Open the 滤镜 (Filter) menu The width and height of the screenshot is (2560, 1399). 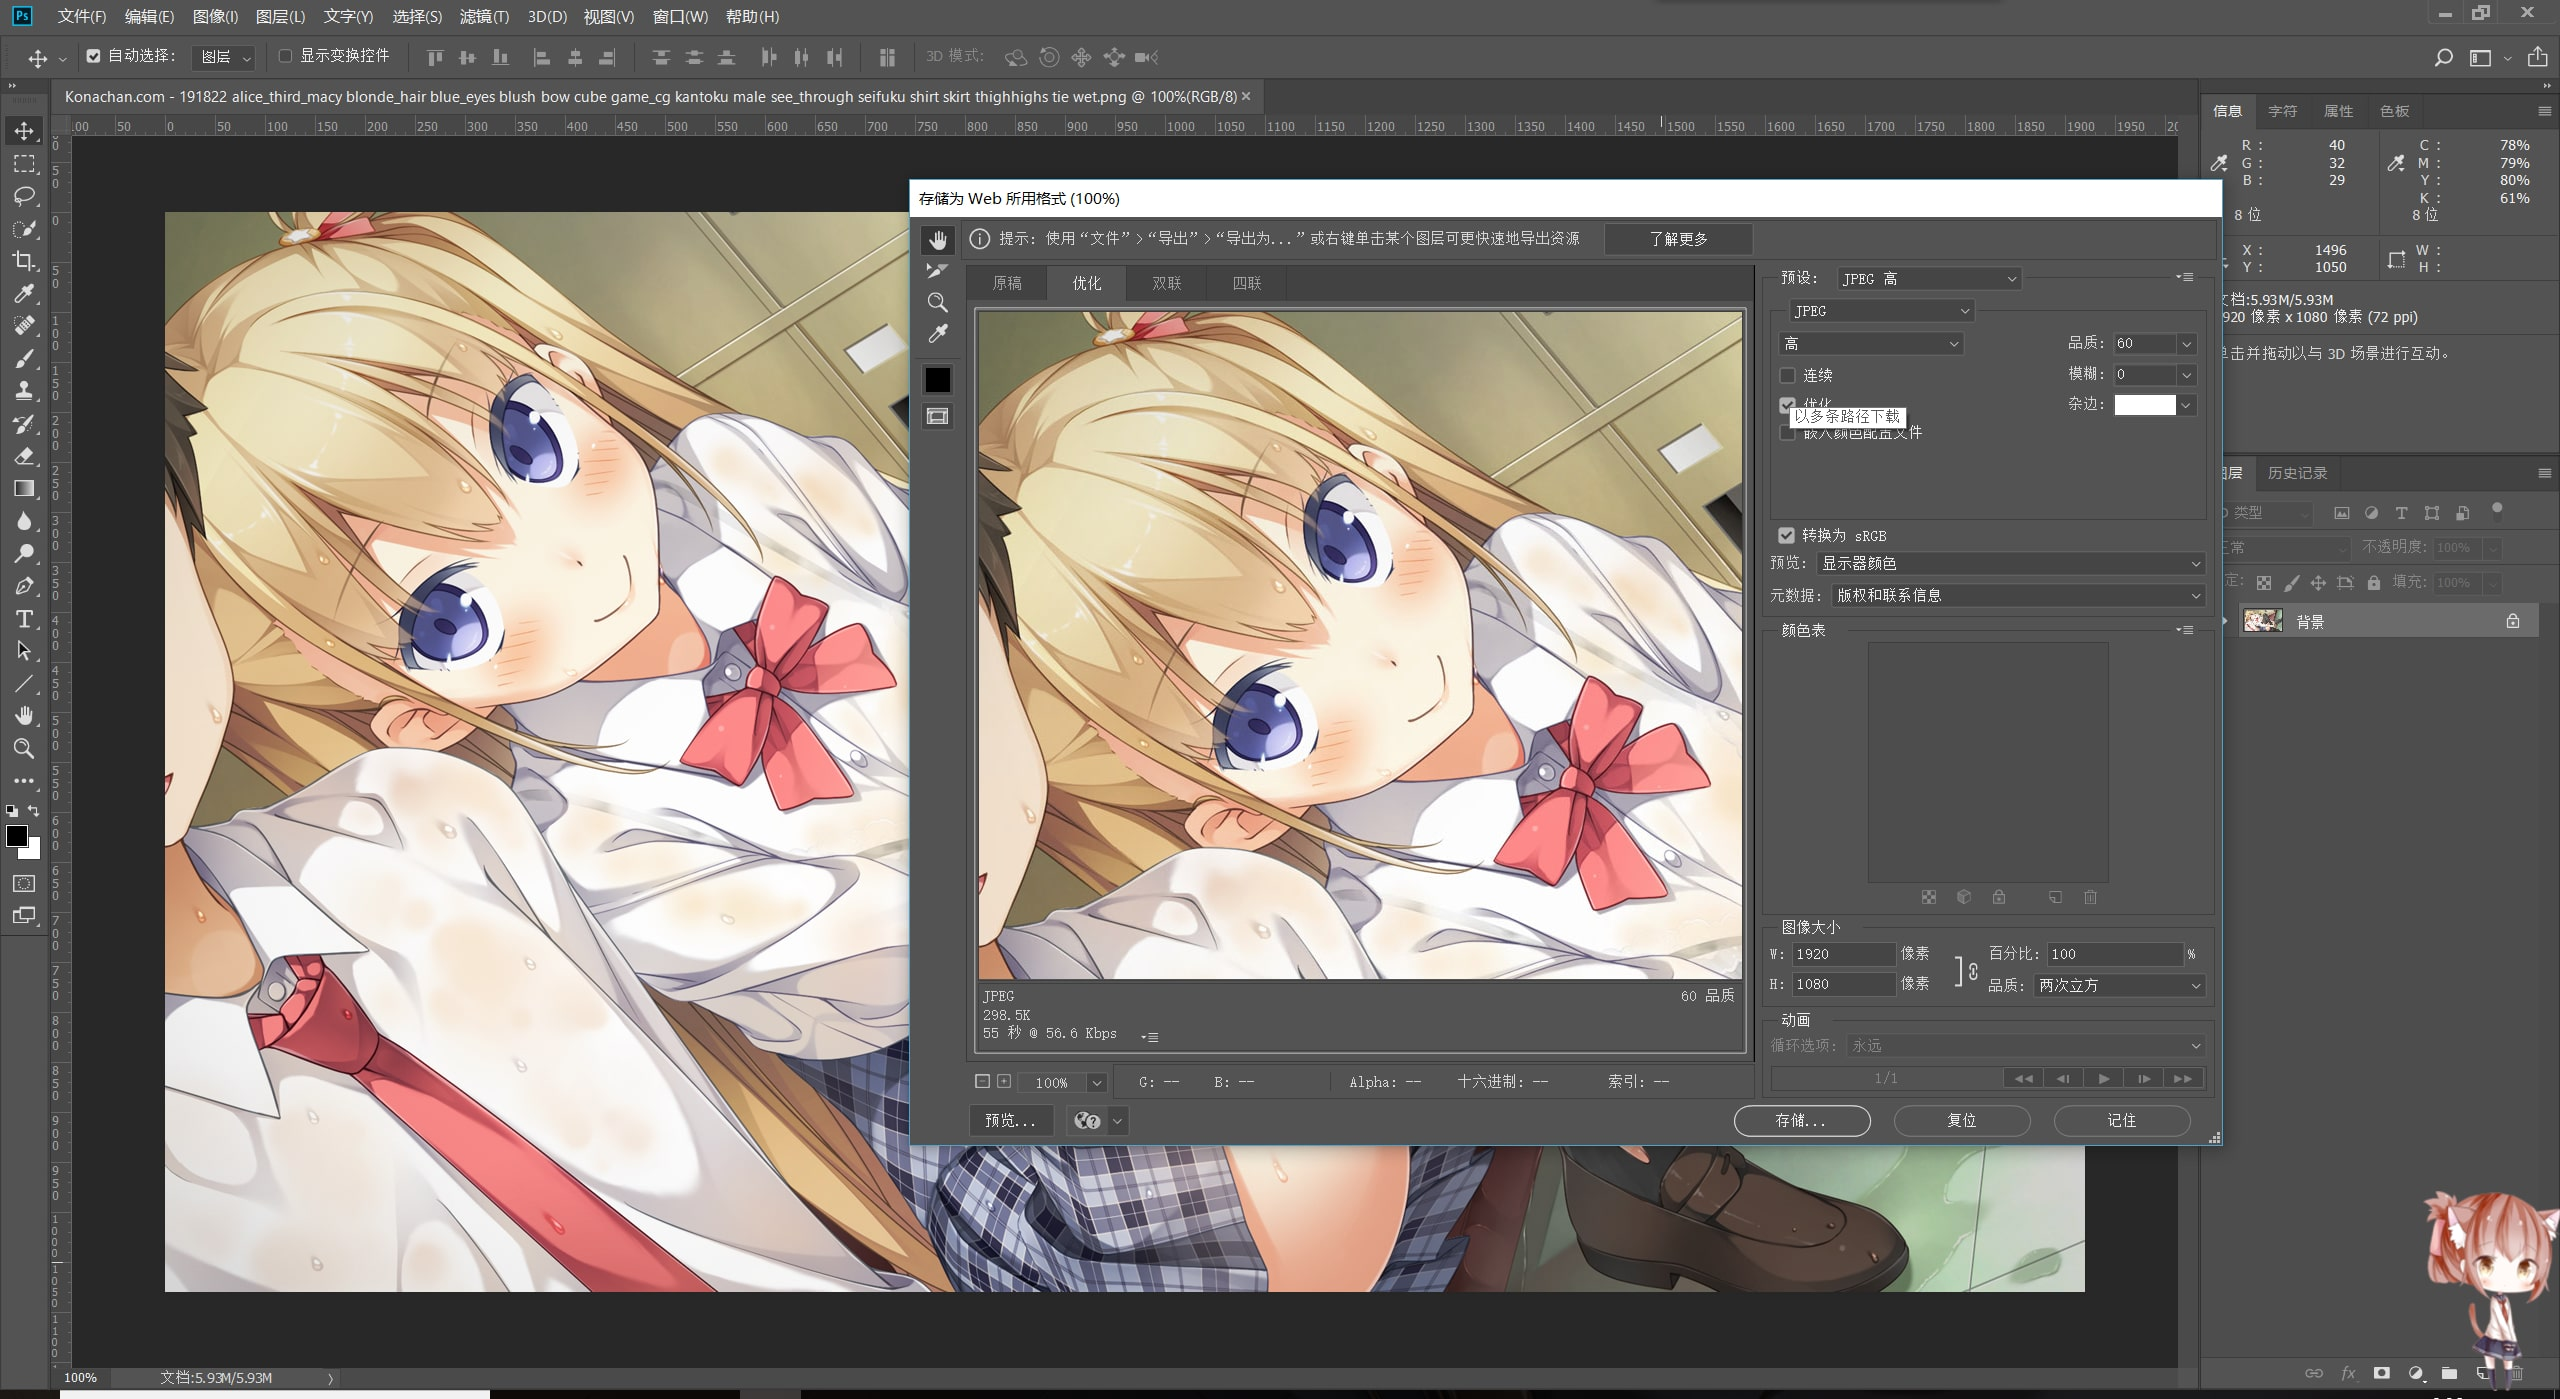(486, 16)
